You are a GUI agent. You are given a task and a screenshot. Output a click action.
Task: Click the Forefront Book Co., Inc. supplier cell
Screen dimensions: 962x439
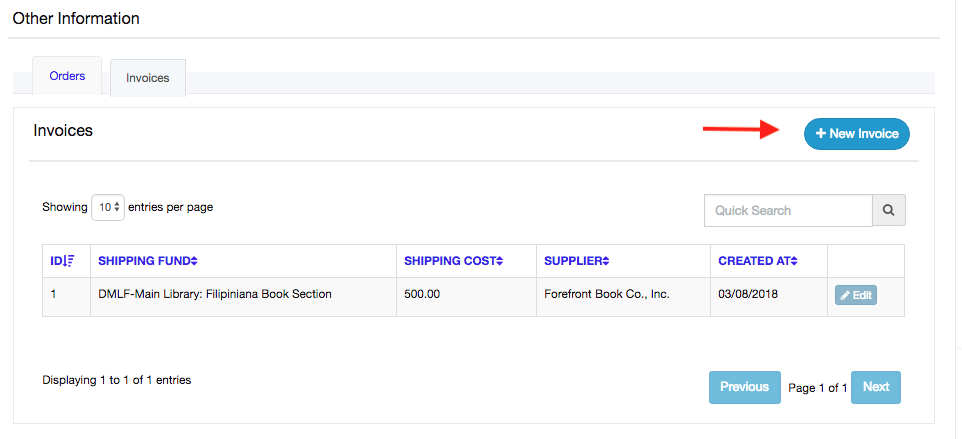coord(606,295)
